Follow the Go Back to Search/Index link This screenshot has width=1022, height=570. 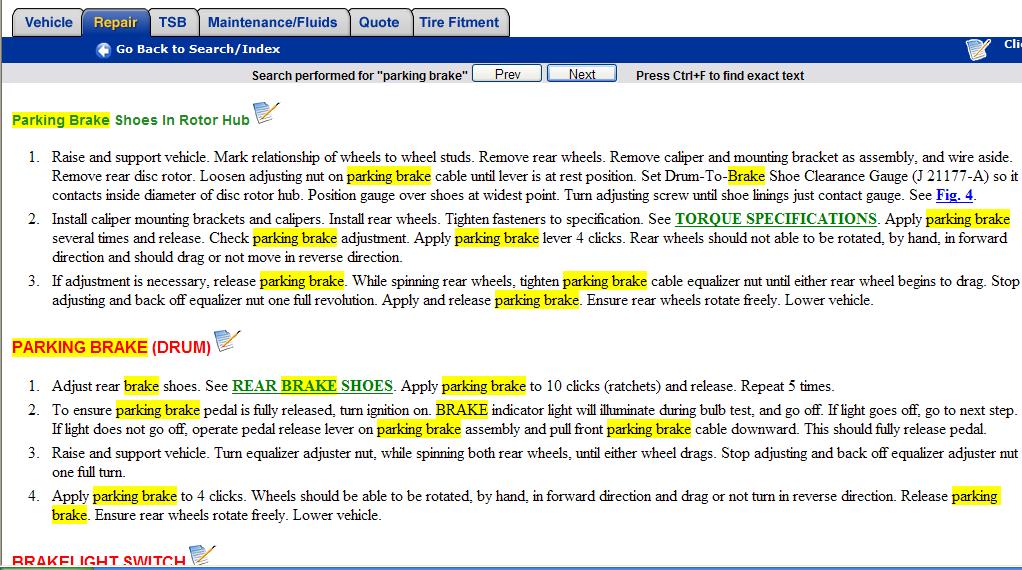coord(198,49)
